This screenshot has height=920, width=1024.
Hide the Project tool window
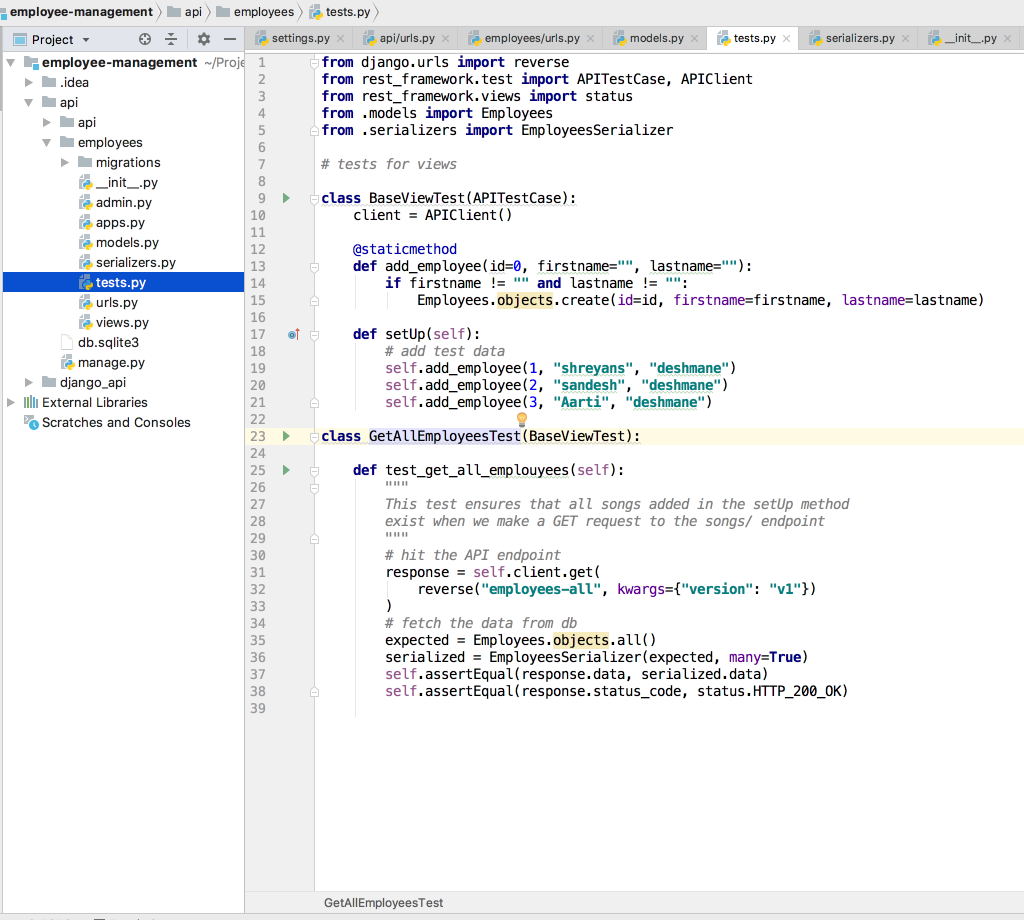coord(230,39)
